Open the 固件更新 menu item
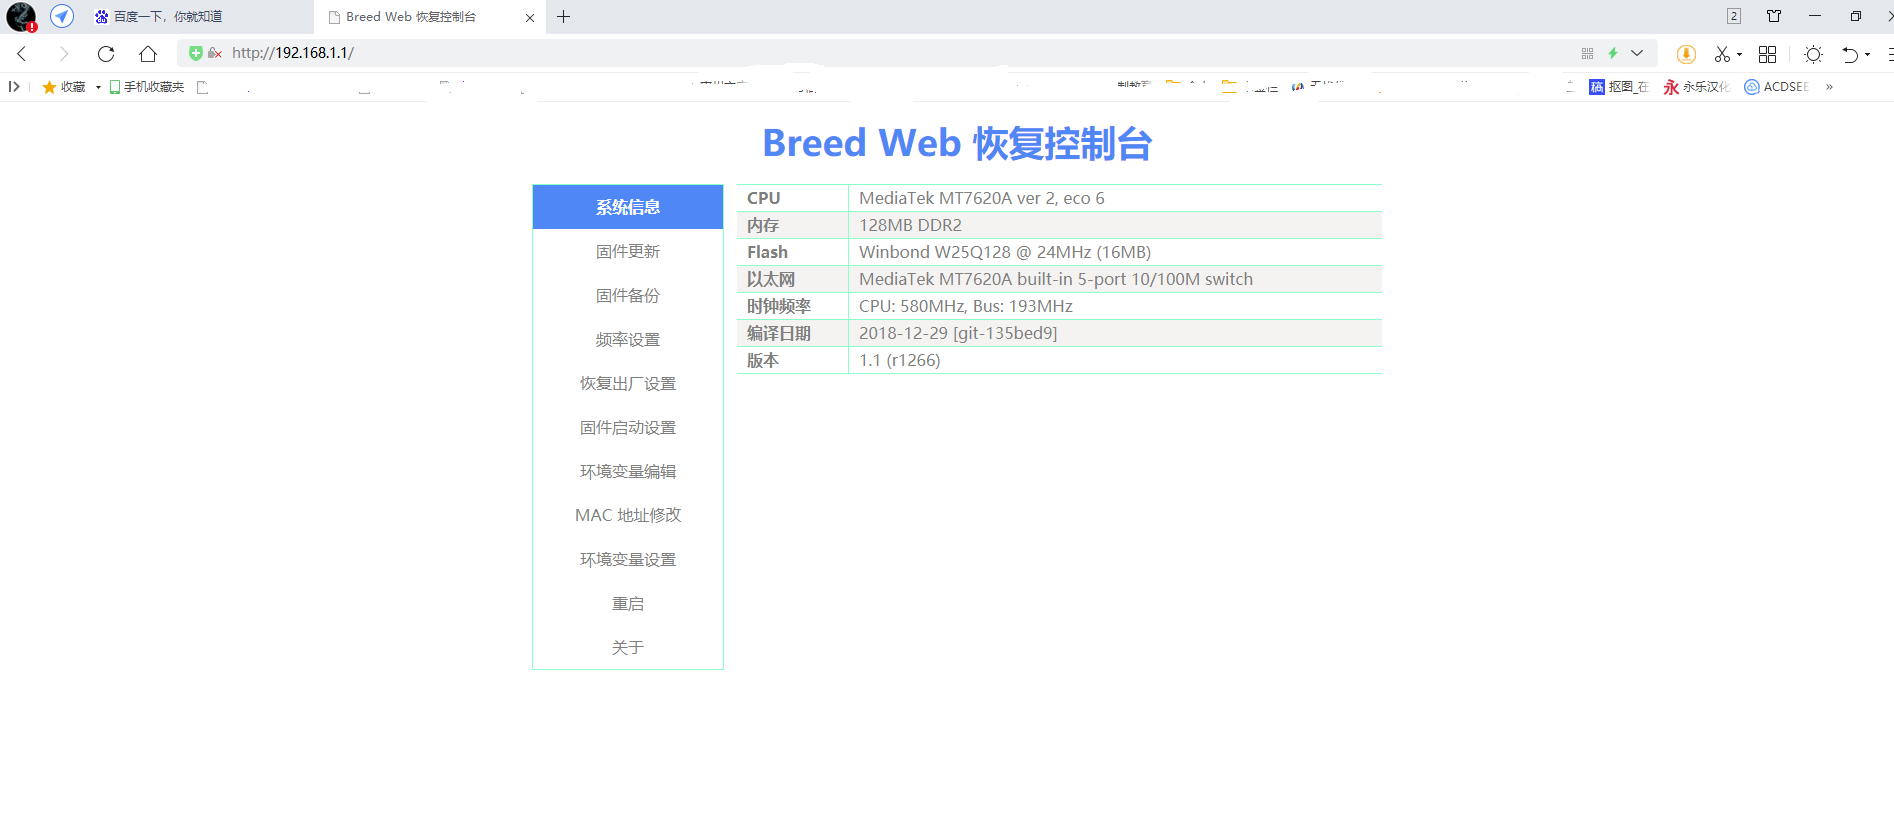The height and width of the screenshot is (835, 1894). point(628,251)
